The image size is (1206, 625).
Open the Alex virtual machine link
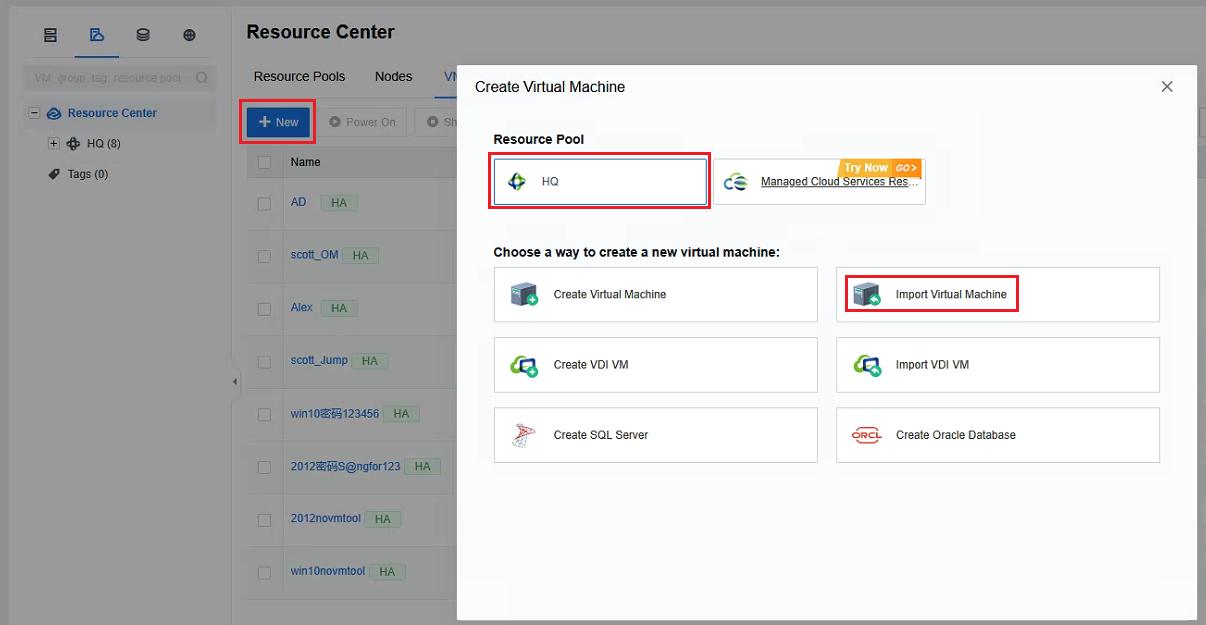coord(302,308)
